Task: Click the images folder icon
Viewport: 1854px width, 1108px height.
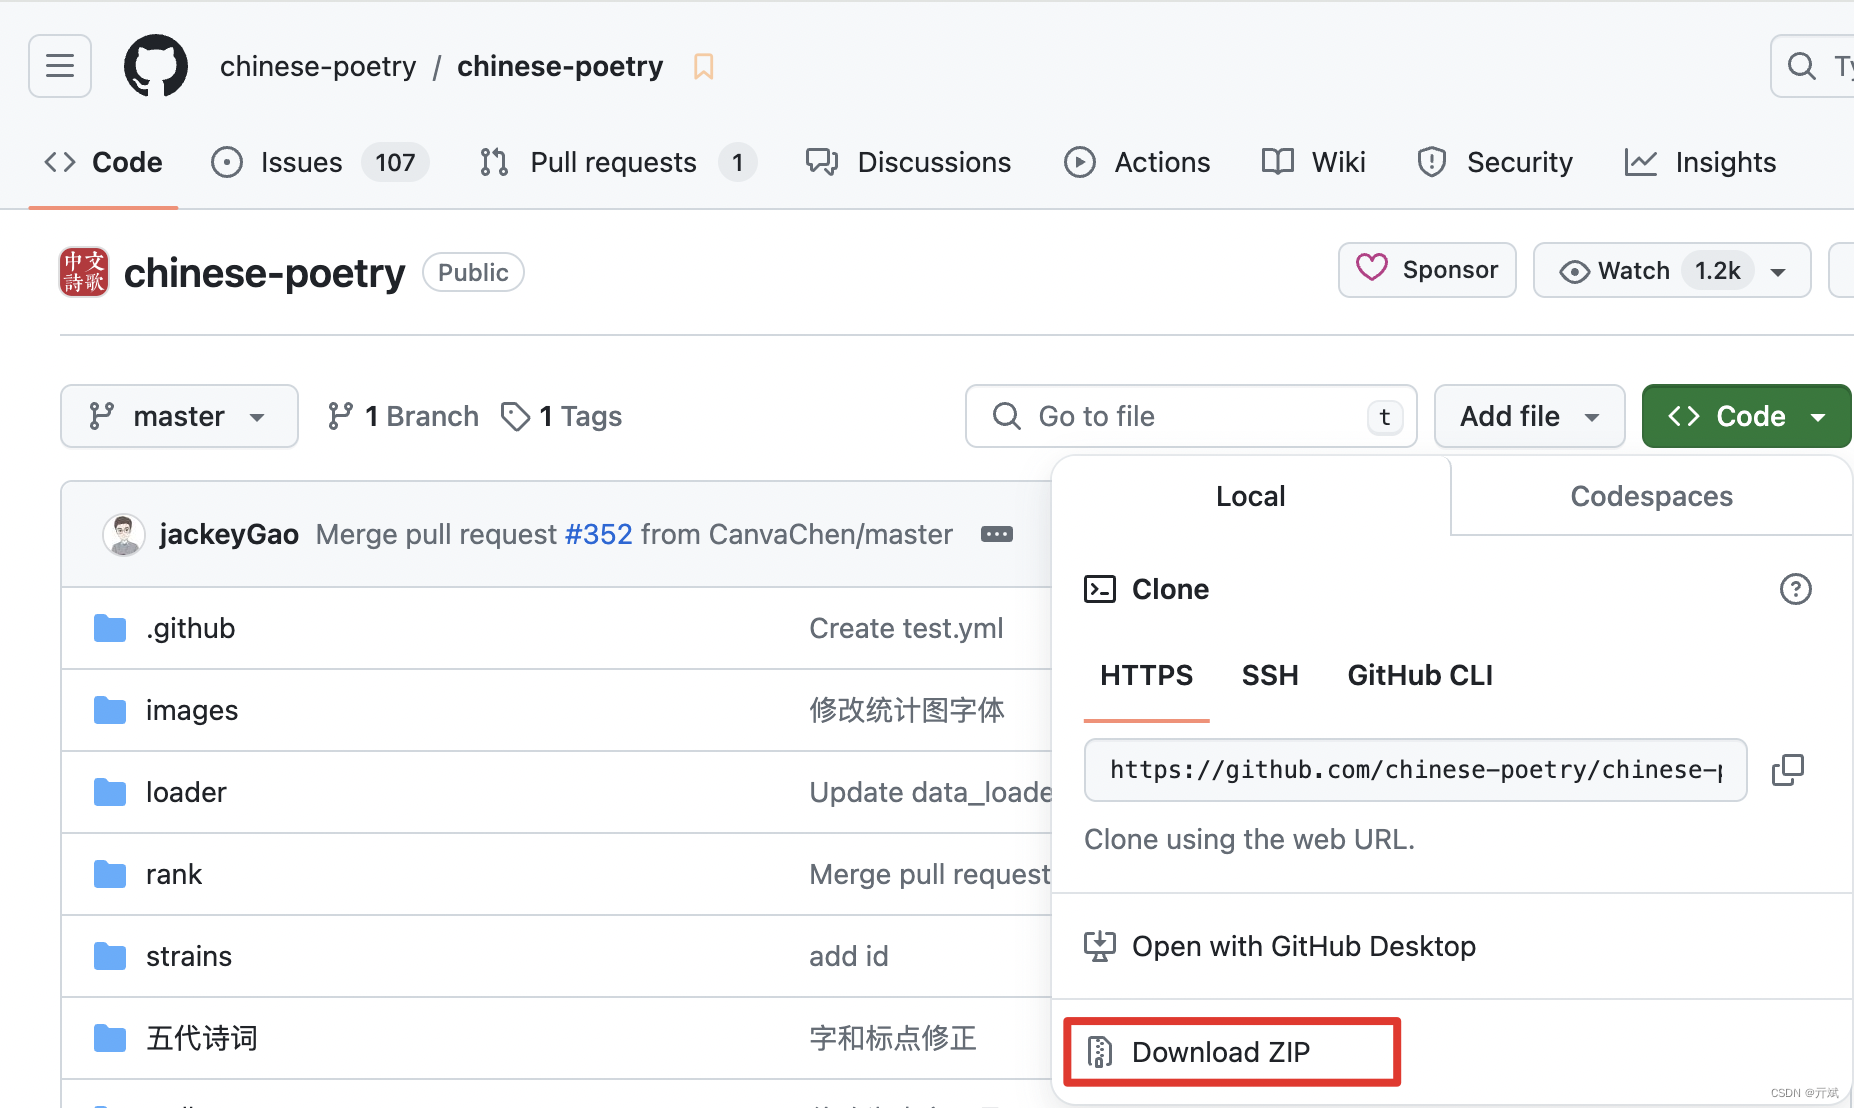Action: pyautogui.click(x=110, y=710)
